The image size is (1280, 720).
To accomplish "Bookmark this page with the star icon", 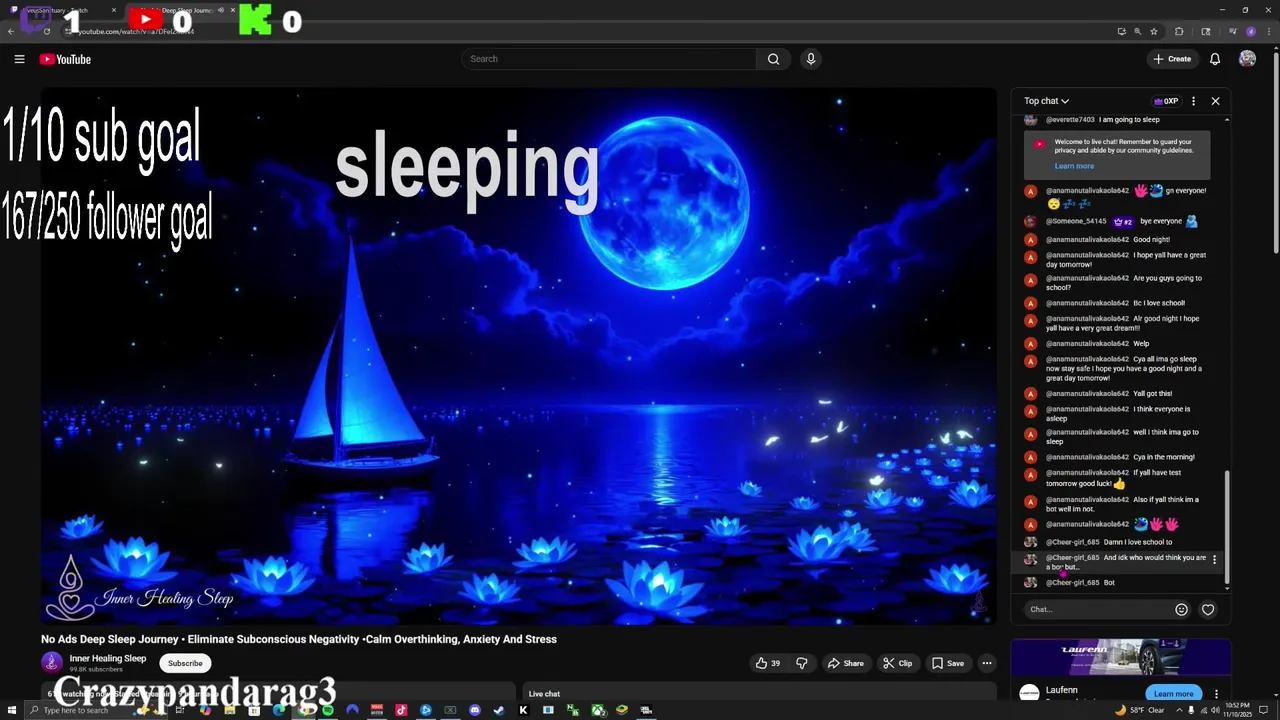I will point(1153,31).
